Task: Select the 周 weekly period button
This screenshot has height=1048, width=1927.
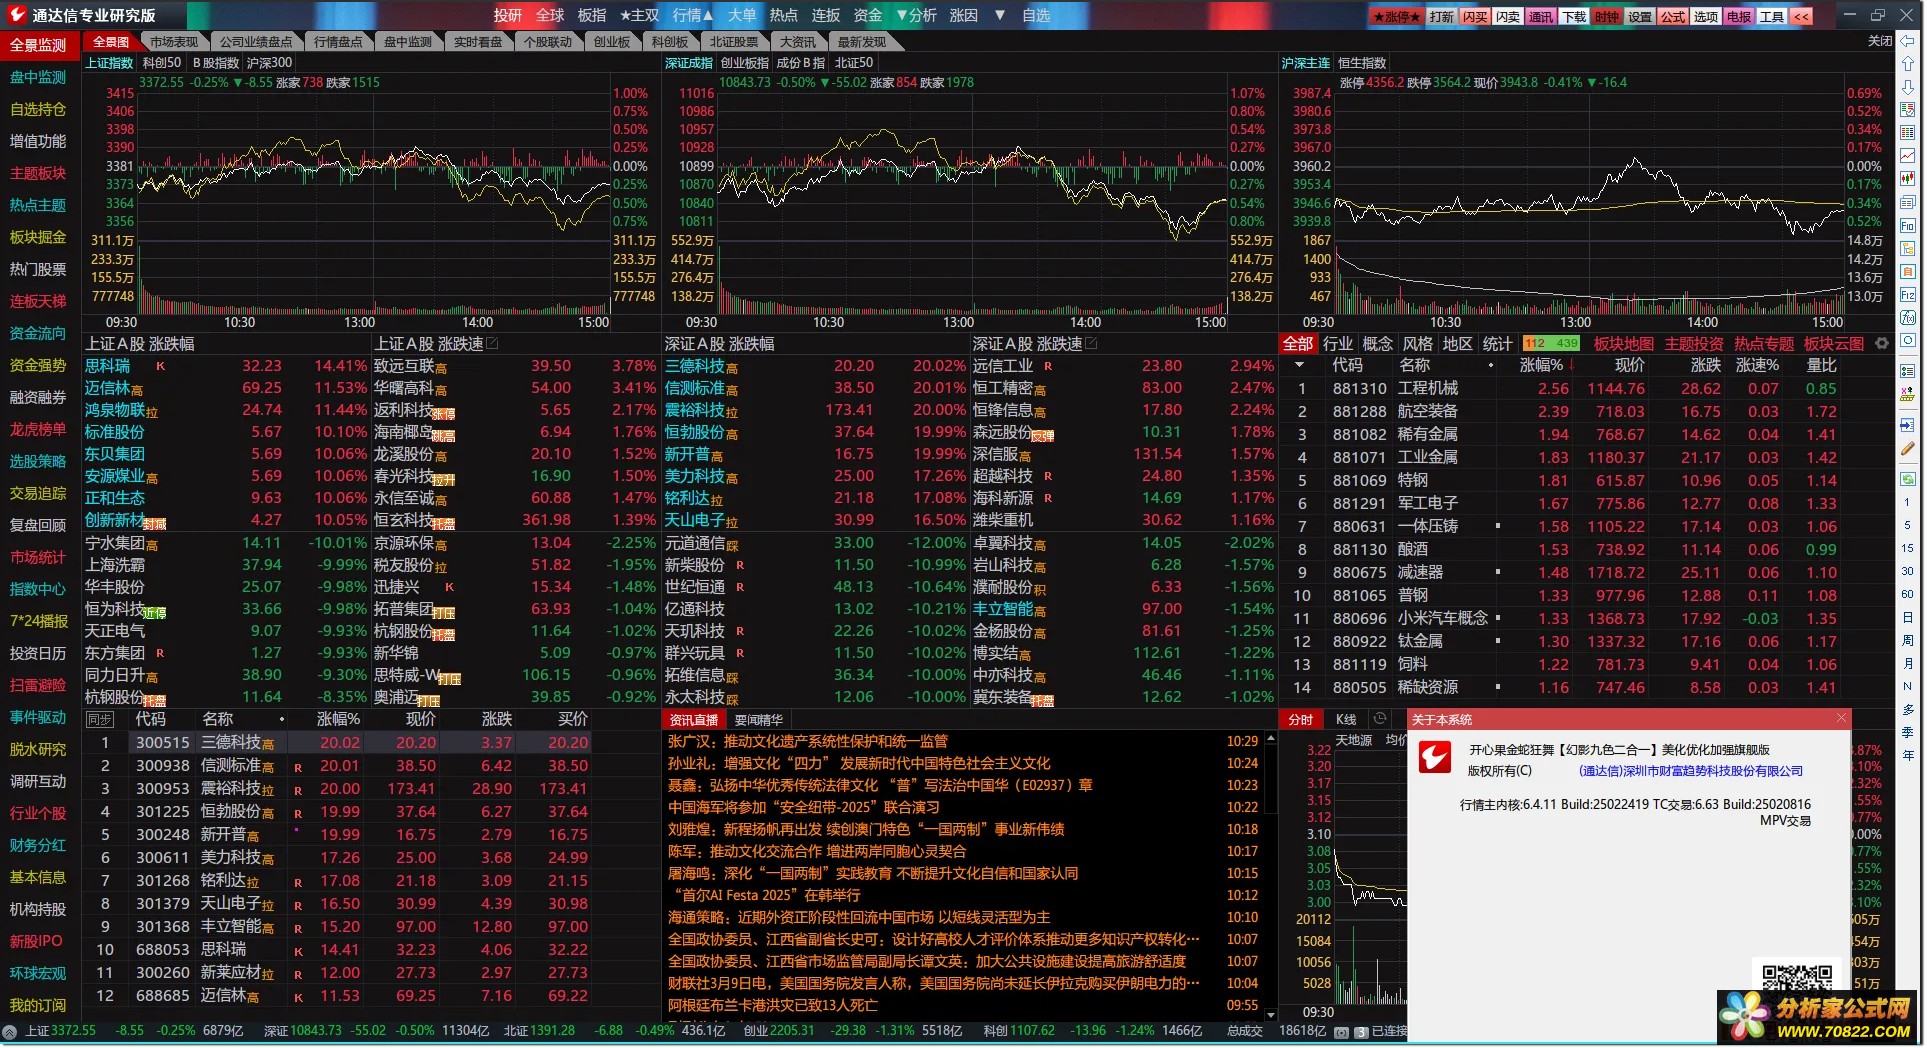Action: pos(1908,640)
